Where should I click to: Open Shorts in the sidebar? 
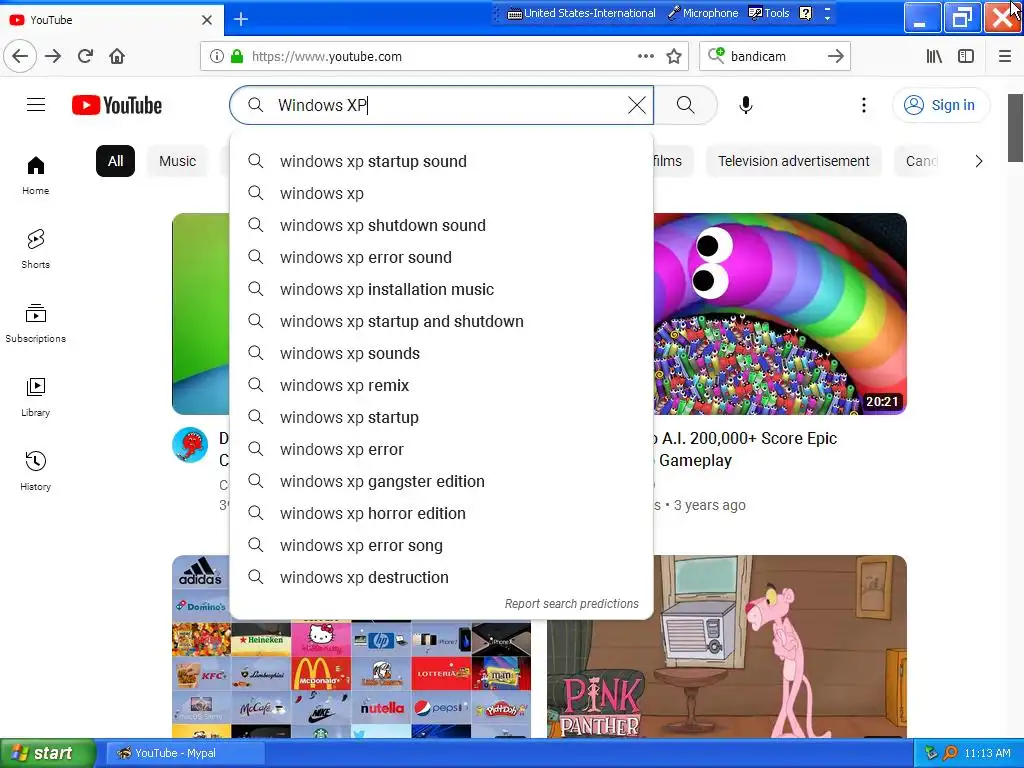coord(35,249)
